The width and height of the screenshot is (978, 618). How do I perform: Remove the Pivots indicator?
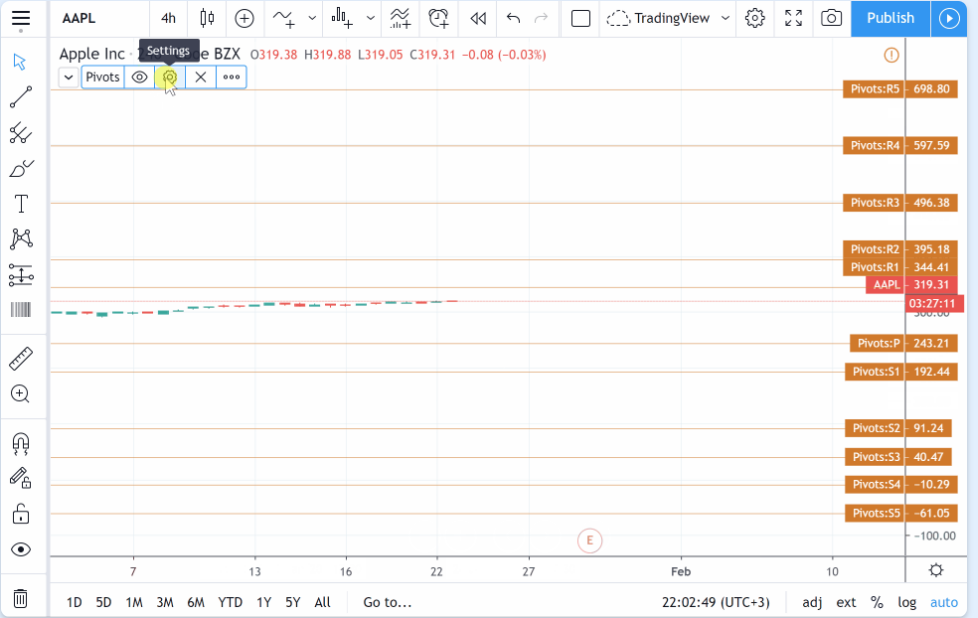(200, 77)
